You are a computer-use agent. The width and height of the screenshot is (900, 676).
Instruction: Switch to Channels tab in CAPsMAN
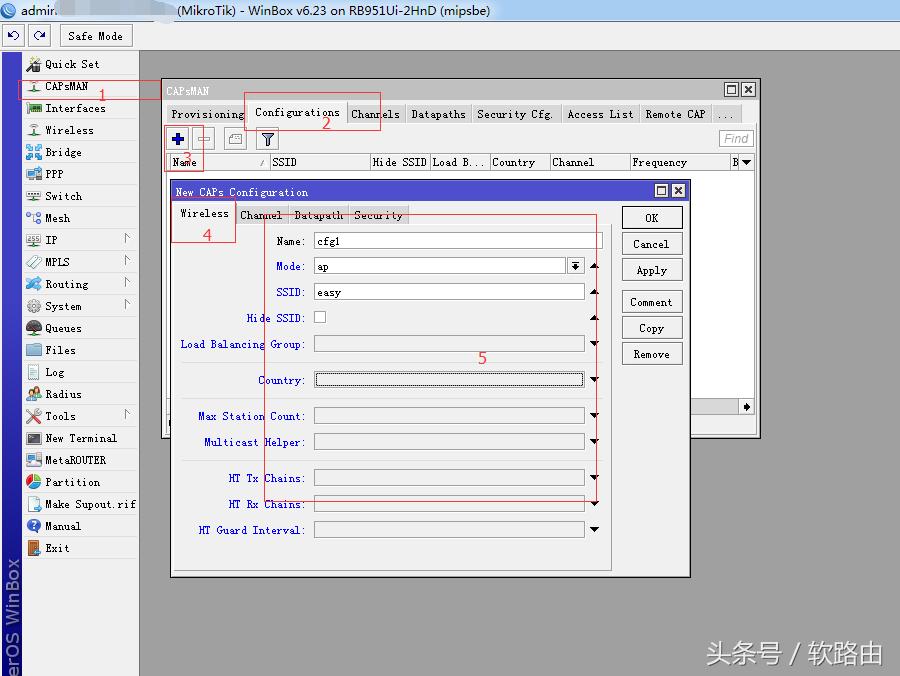click(375, 114)
